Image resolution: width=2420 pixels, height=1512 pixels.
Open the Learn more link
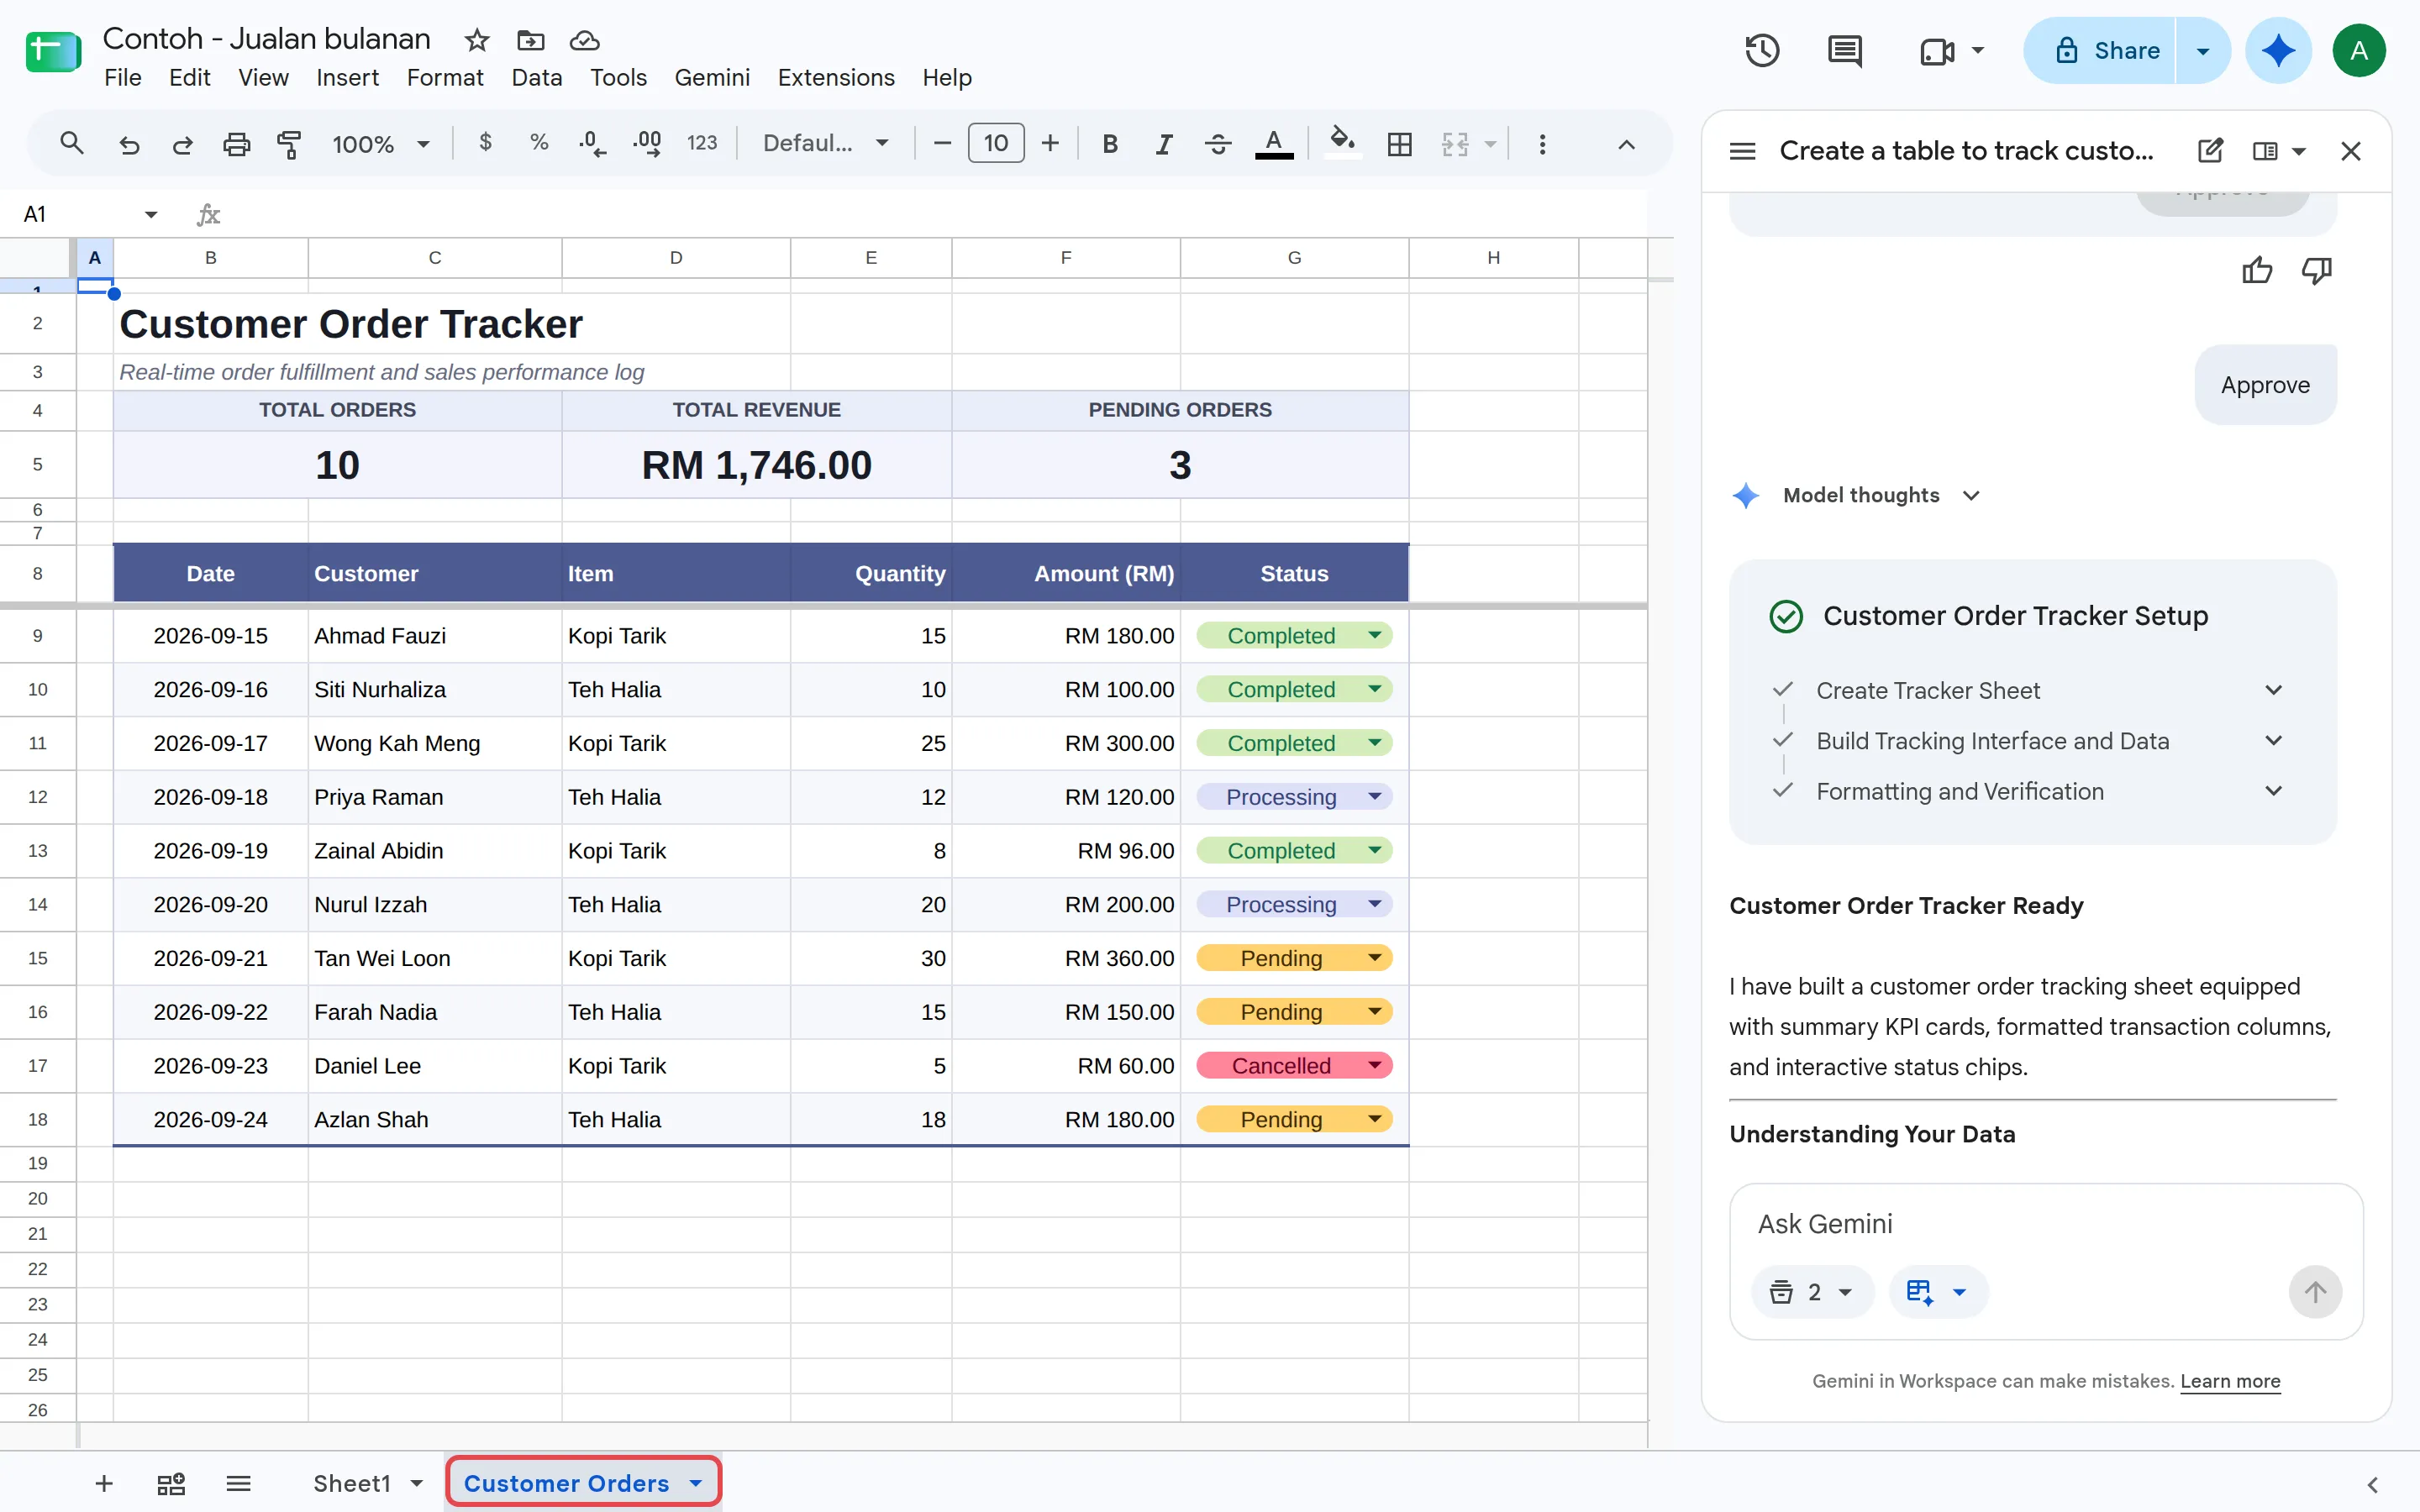coord(2229,1381)
